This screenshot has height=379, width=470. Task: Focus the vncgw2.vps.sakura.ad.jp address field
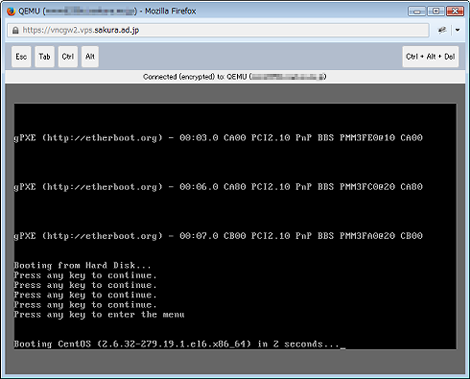point(218,30)
